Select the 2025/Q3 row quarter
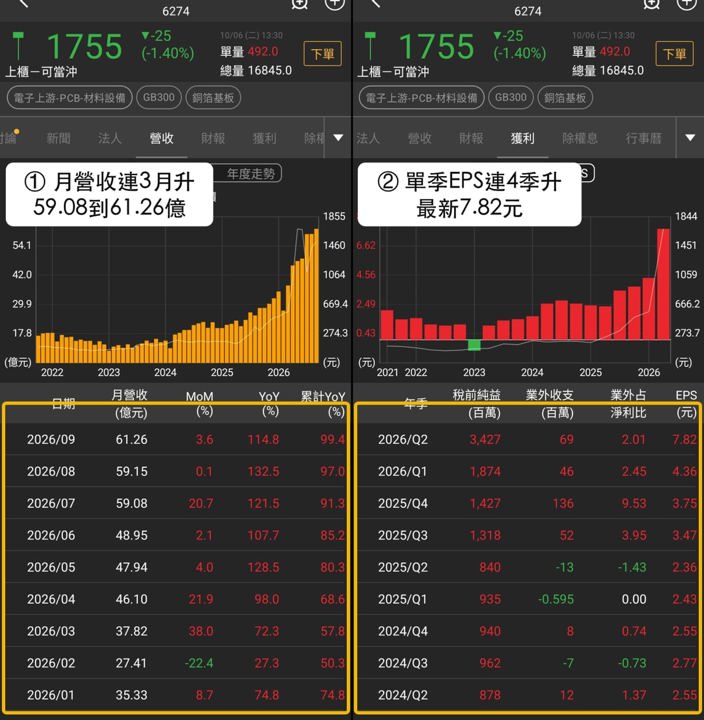Viewport: 704px width, 720px height. (x=403, y=535)
